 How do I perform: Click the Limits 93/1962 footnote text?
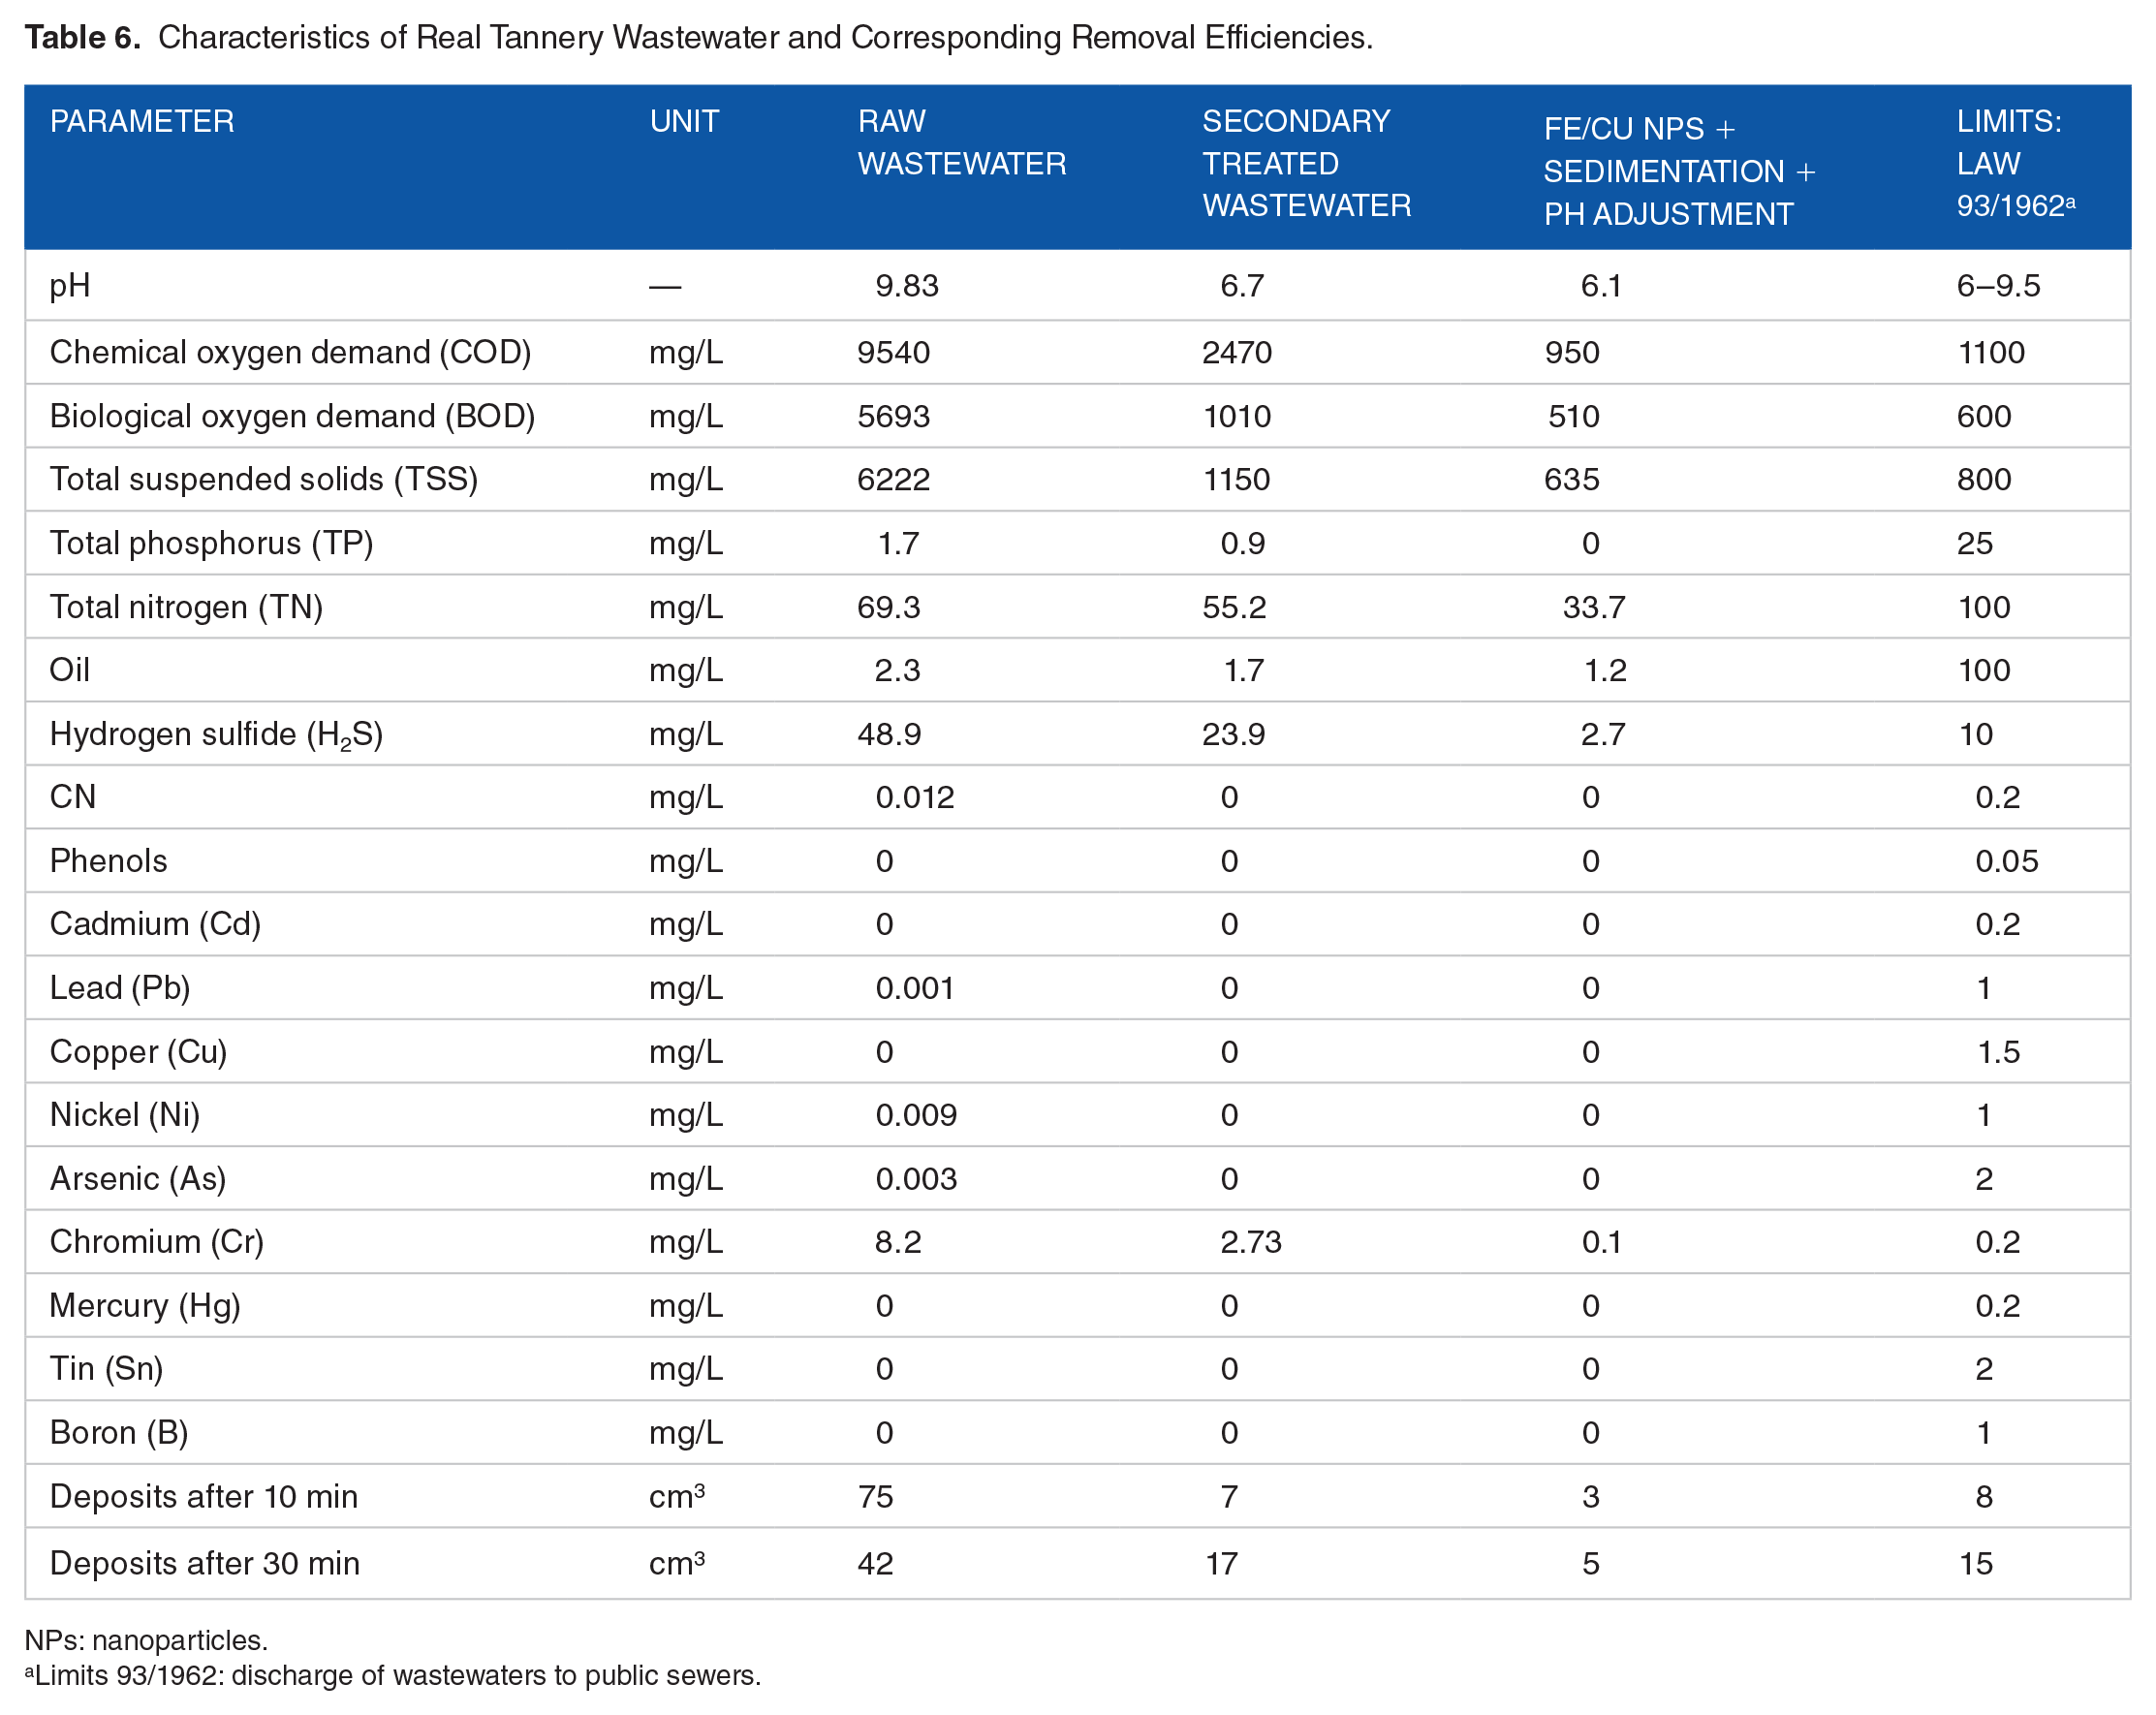394,1676
